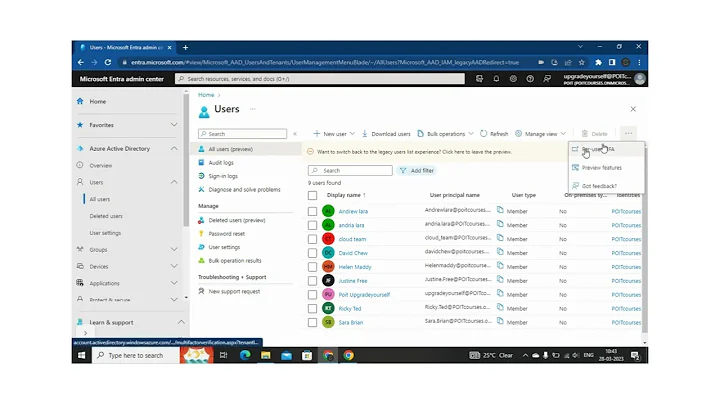
Task: Select Preview features menu entry
Action: (606, 168)
